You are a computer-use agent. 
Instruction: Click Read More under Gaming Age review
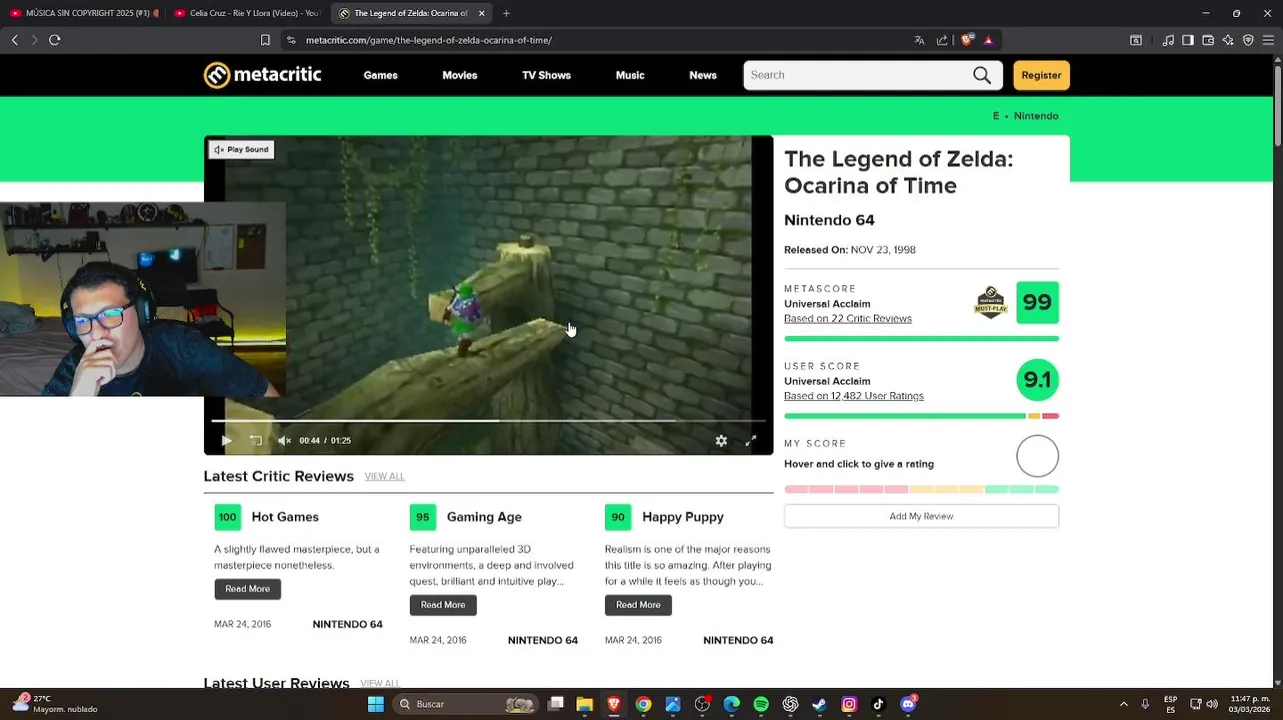pyautogui.click(x=443, y=605)
